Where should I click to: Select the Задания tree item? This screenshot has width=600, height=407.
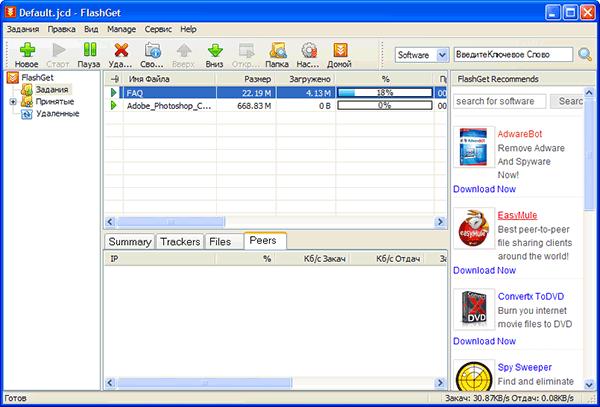coord(52,90)
